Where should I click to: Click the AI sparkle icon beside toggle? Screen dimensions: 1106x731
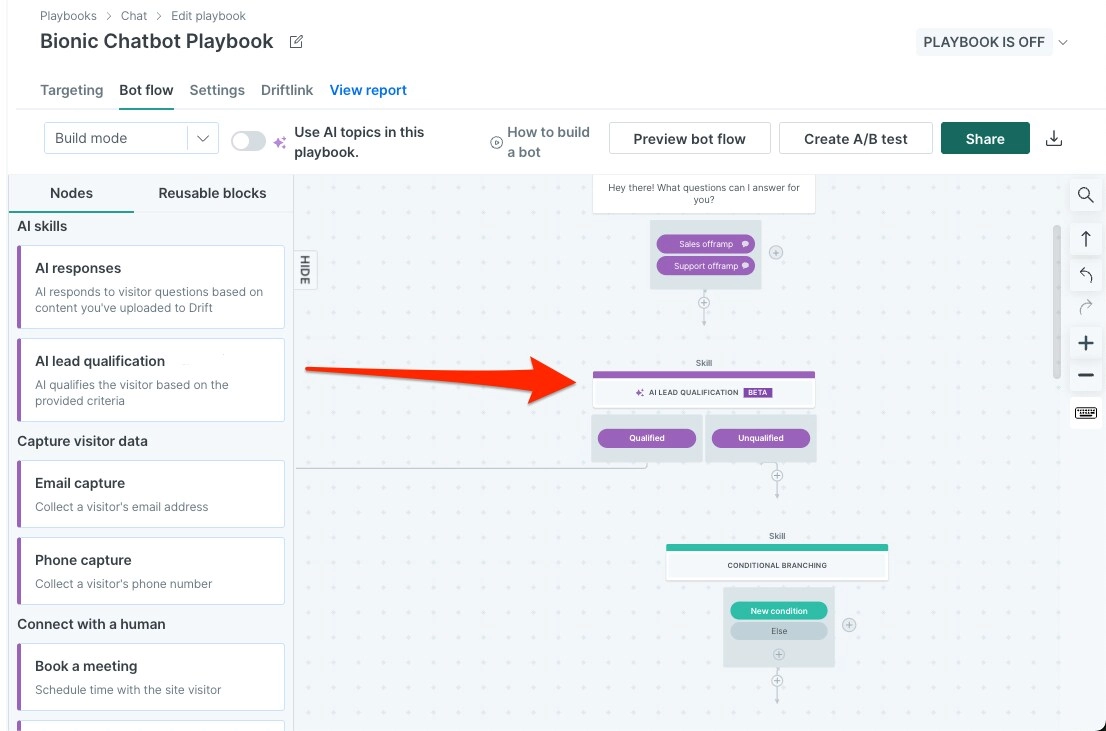click(279, 142)
